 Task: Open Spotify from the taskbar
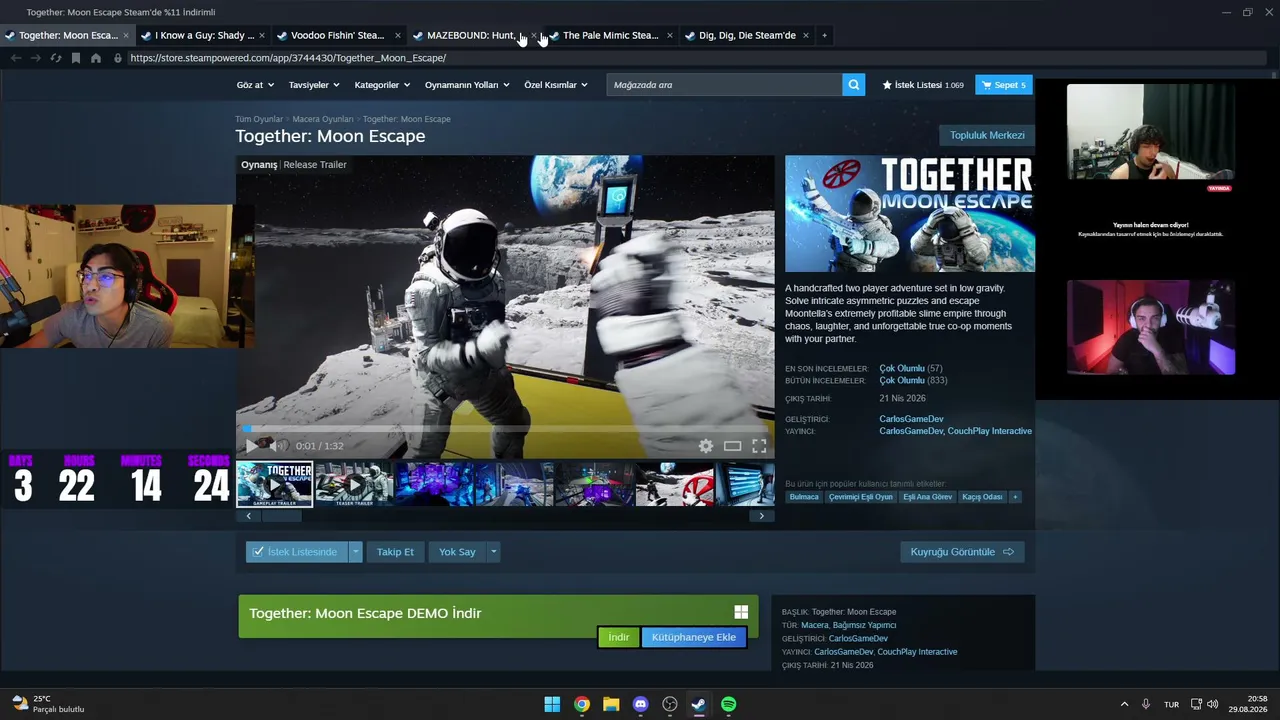[x=729, y=704]
